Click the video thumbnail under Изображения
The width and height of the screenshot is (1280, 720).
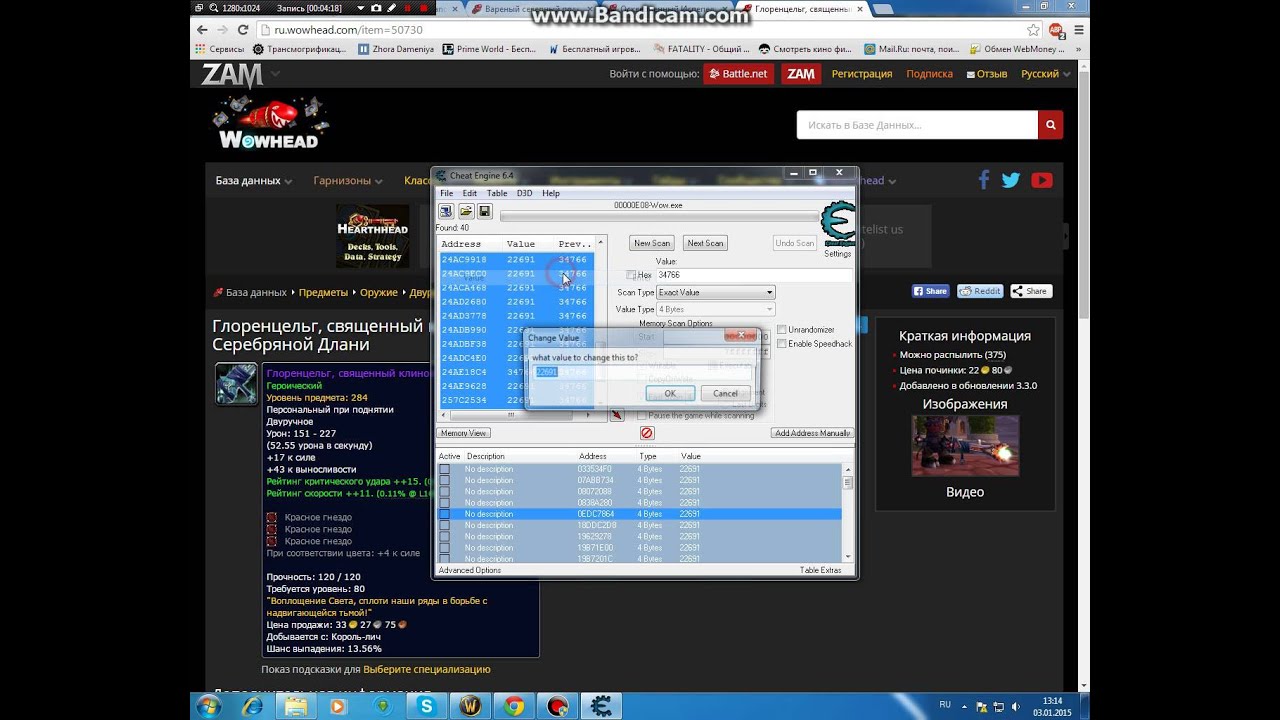[x=965, y=446]
